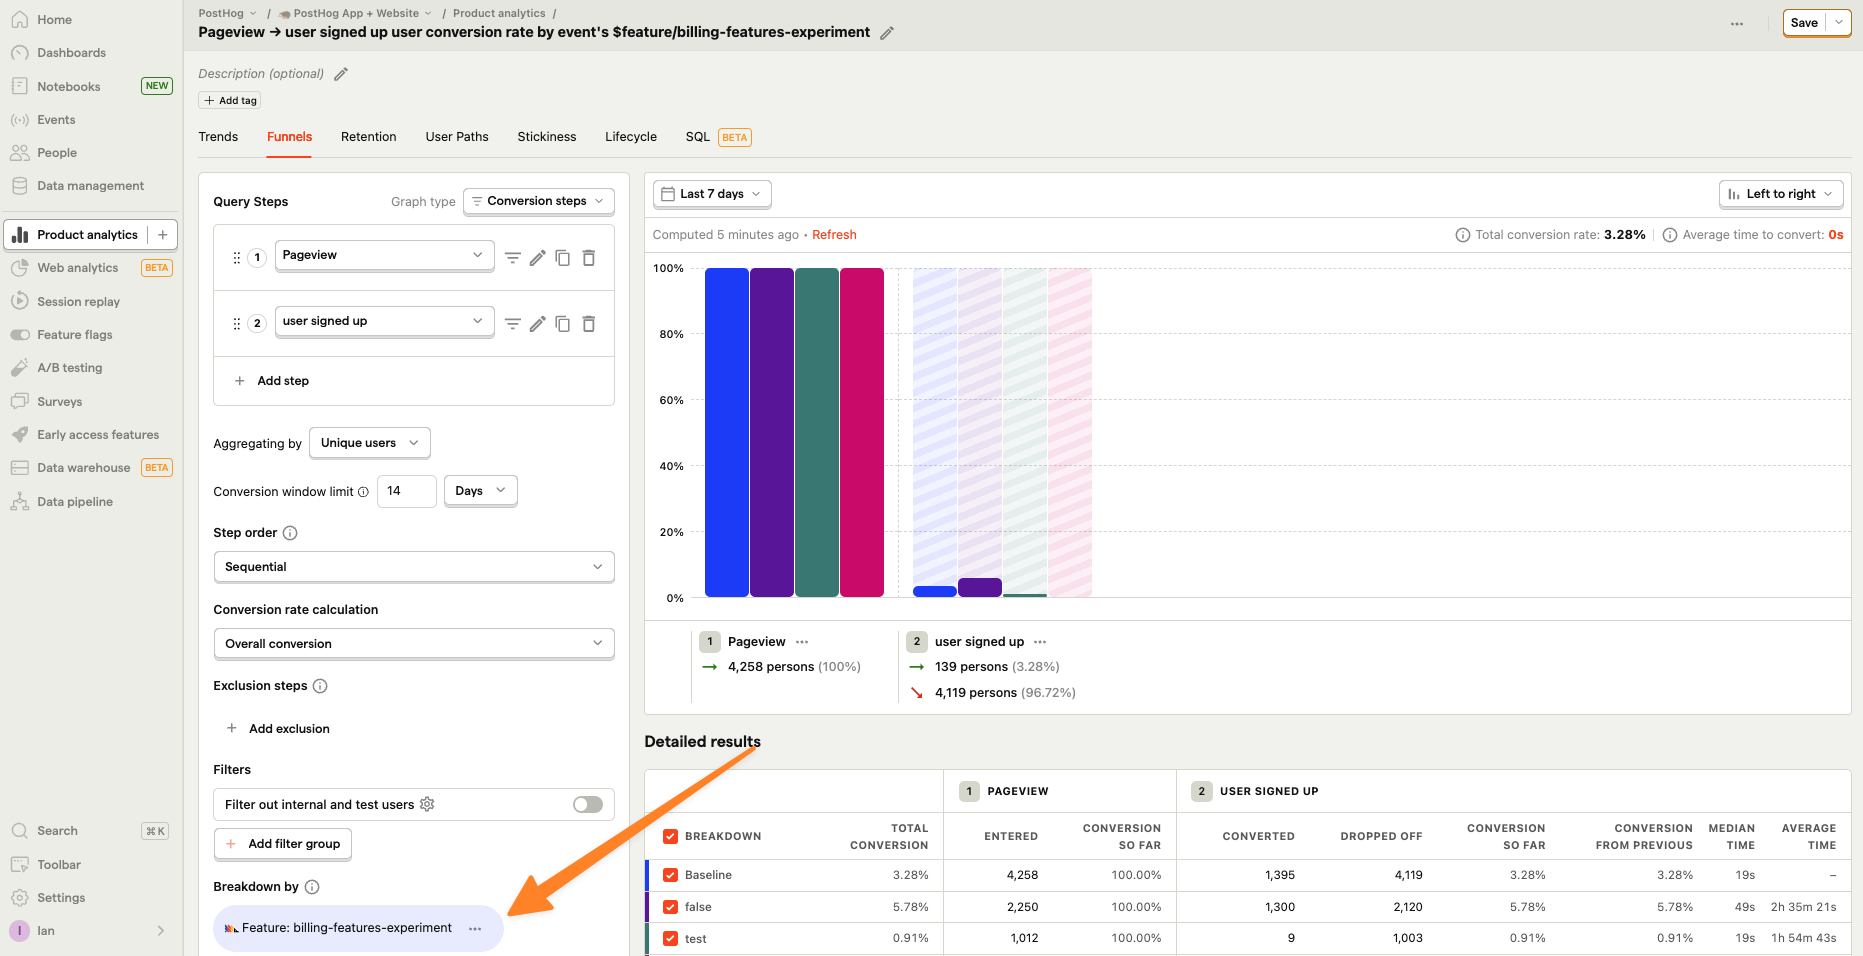Click the PostHog App + Website breadcrumb
Screen dimensions: 1863x956
coord(355,13)
